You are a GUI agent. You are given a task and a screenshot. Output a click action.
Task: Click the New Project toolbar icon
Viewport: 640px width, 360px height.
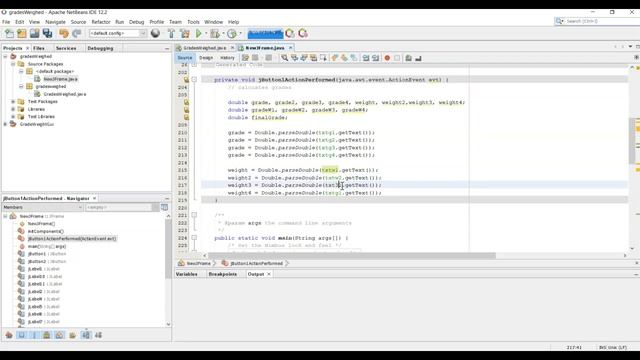tap(22, 33)
